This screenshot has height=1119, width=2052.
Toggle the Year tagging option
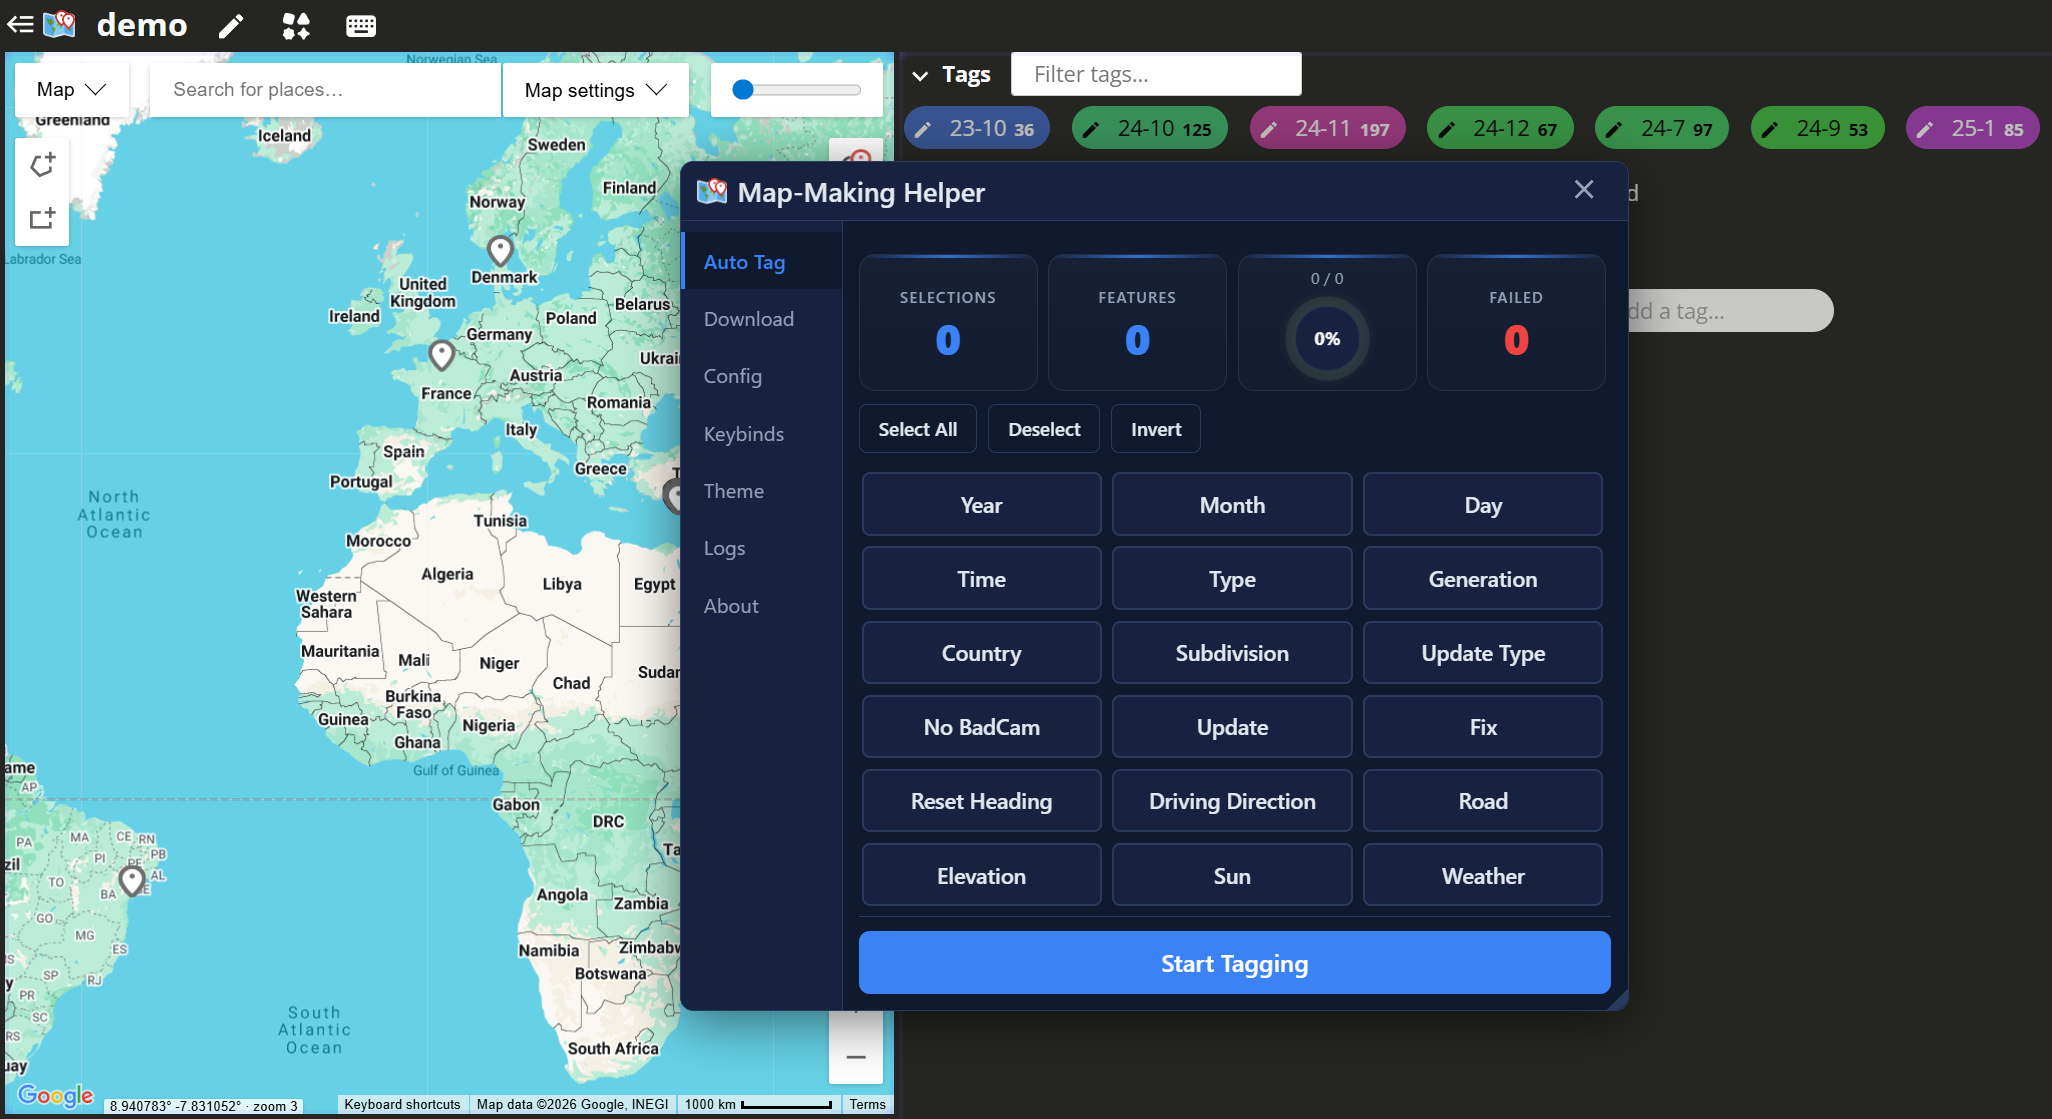click(981, 505)
